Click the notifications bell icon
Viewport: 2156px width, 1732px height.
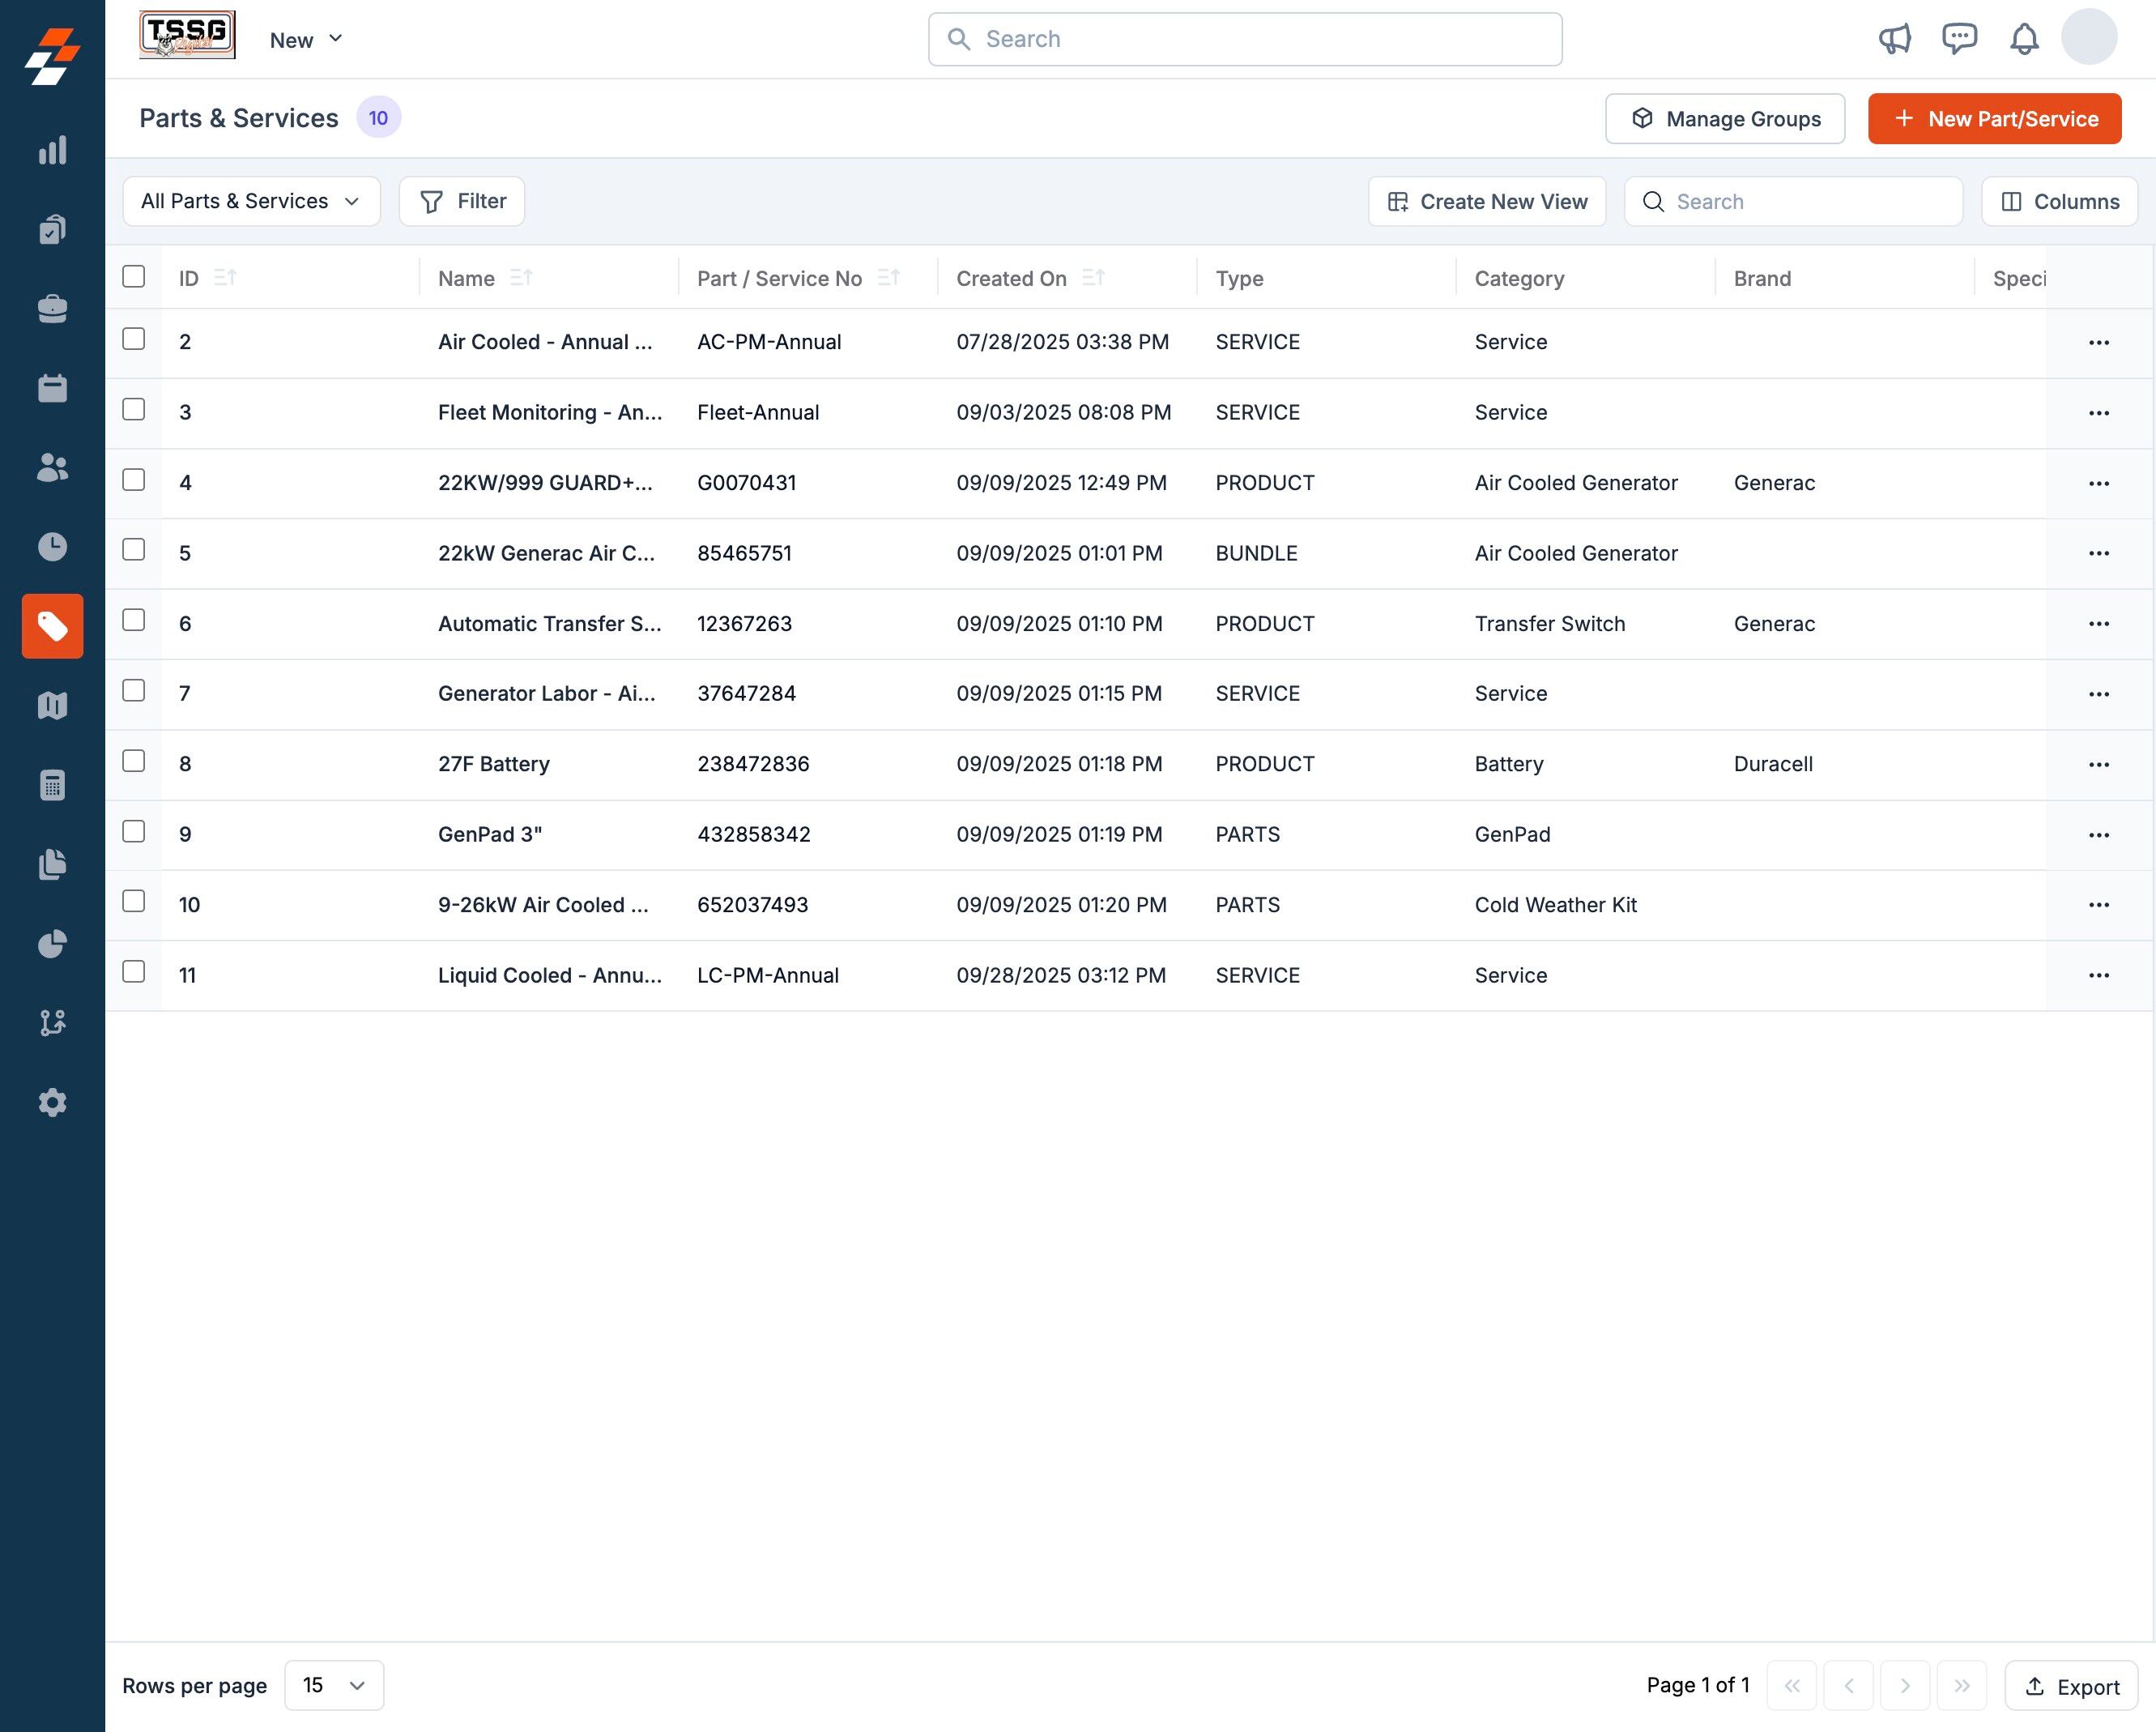(2023, 39)
